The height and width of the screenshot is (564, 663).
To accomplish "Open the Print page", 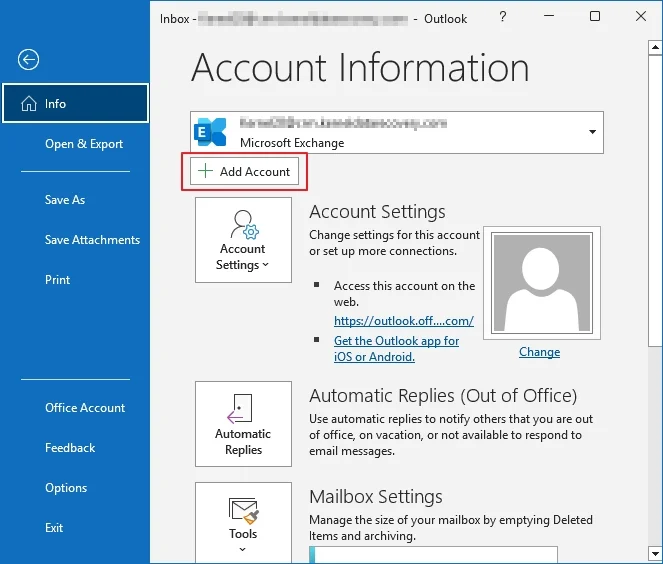I will click(x=57, y=279).
